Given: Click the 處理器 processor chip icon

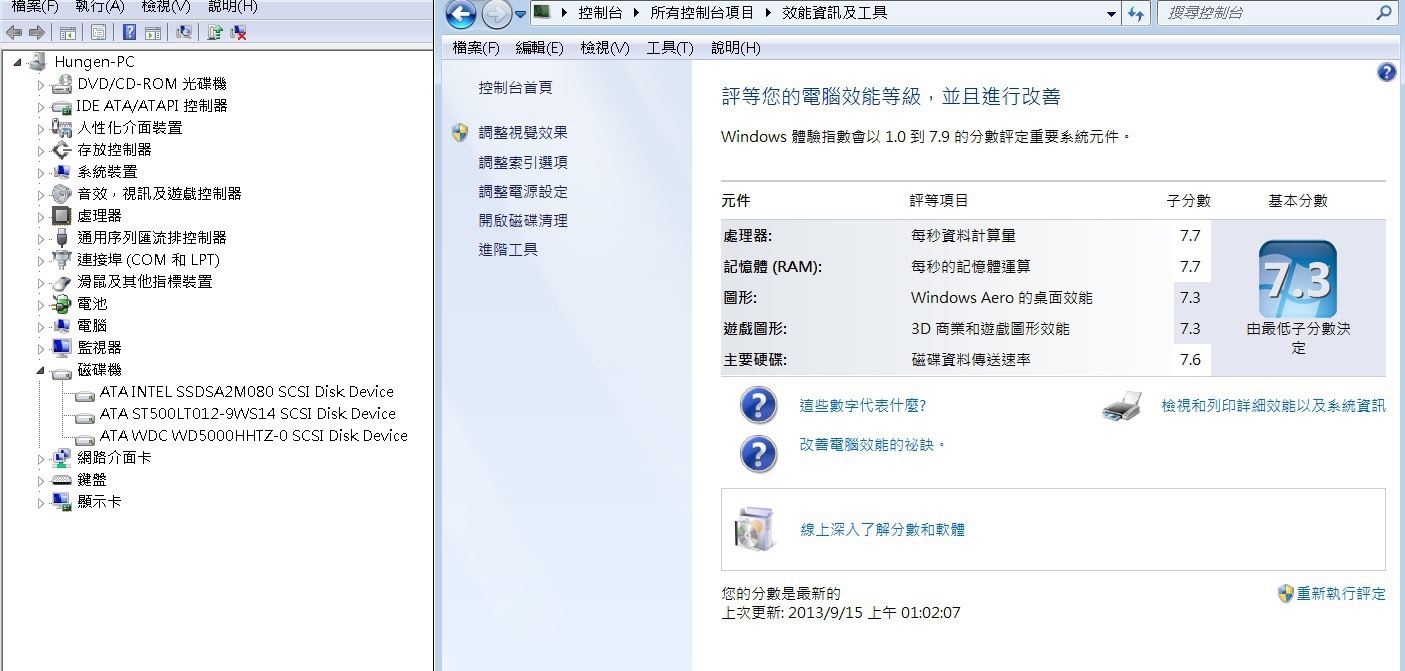Looking at the screenshot, I should pyautogui.click(x=62, y=216).
